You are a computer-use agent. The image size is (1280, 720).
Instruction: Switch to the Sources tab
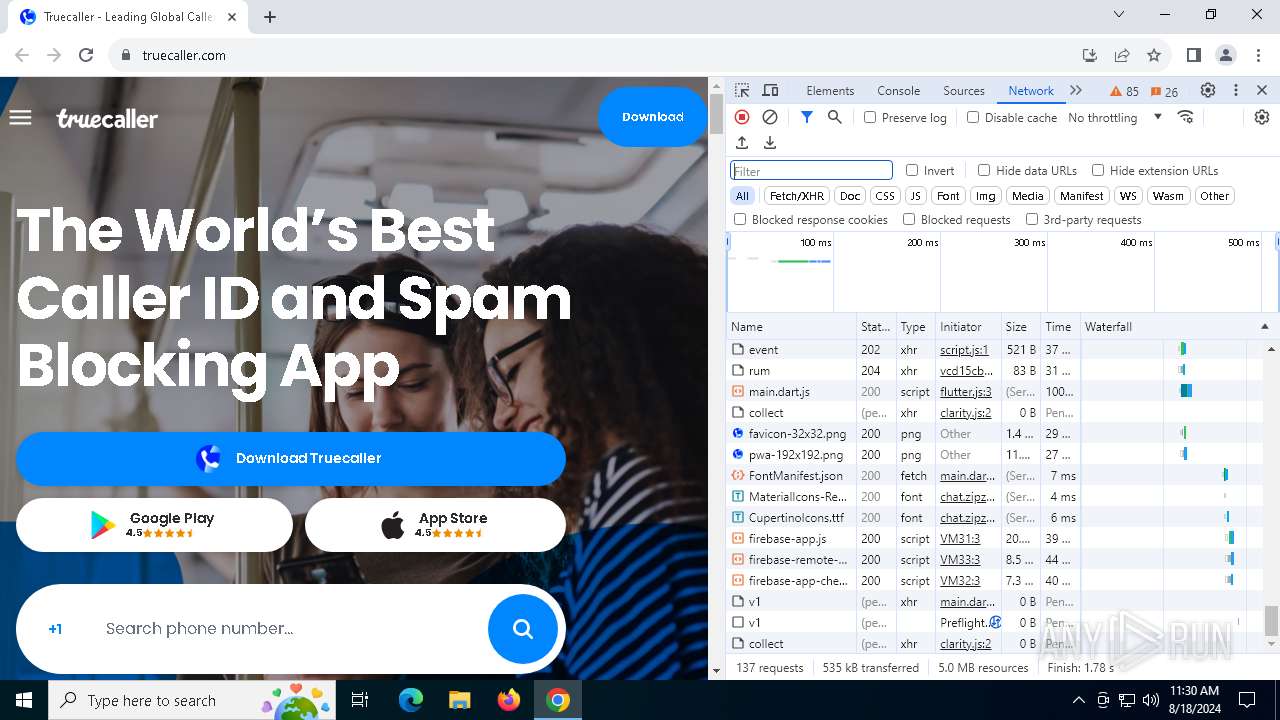pyautogui.click(x=964, y=90)
